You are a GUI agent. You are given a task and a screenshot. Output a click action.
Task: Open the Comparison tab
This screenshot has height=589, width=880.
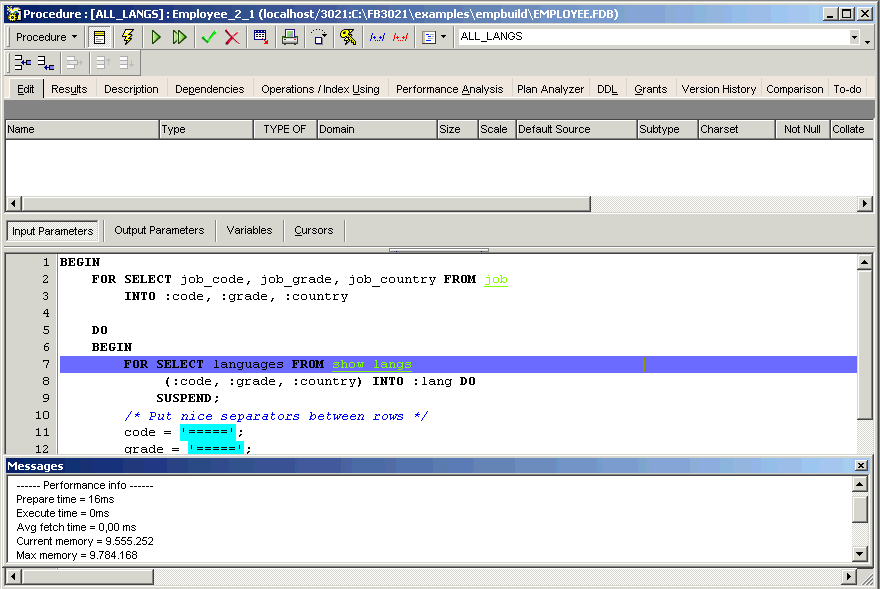click(x=795, y=89)
